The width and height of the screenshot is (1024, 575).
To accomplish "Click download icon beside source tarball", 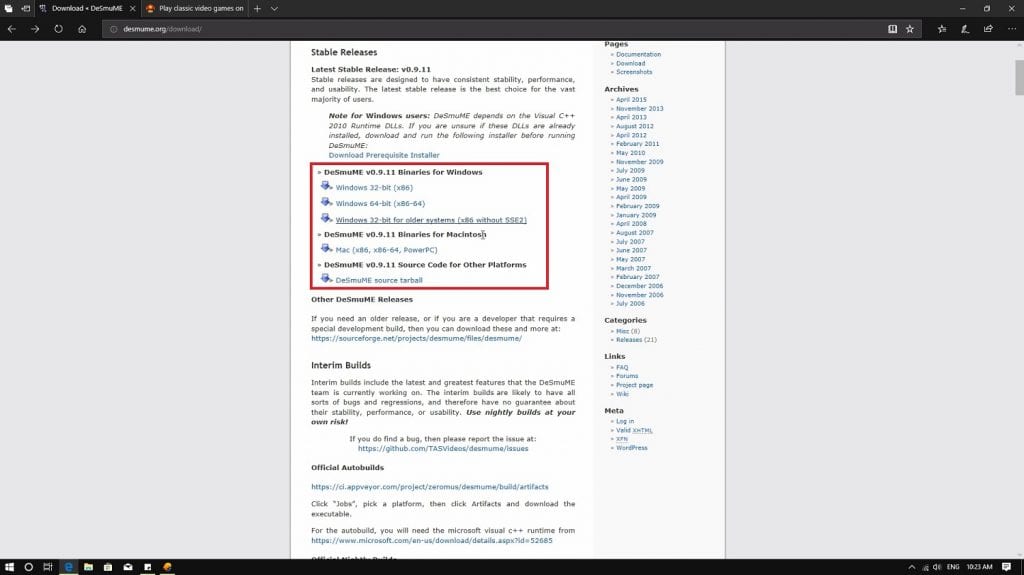I will click(x=326, y=279).
